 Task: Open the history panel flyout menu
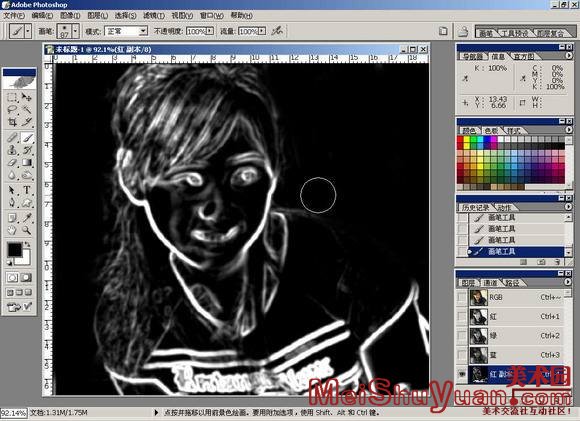(x=569, y=207)
